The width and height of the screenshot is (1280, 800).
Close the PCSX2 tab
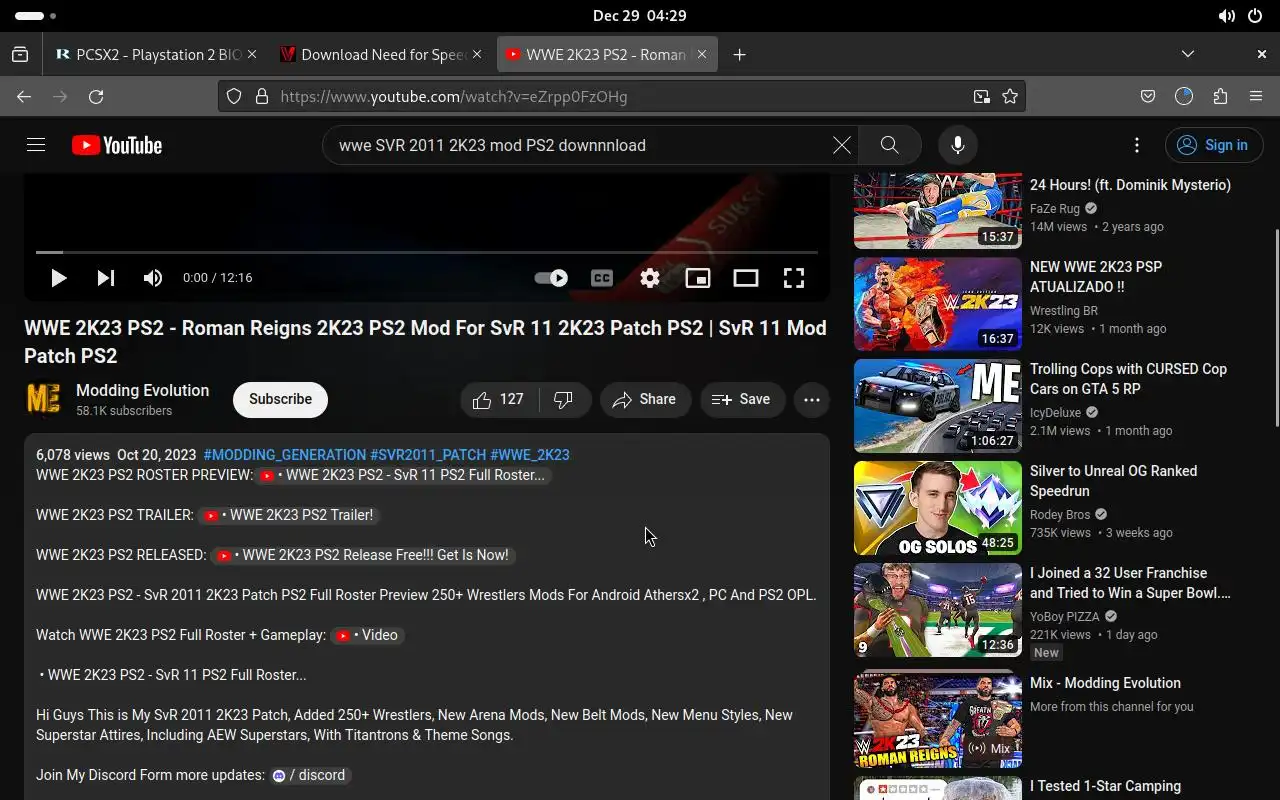click(x=251, y=55)
